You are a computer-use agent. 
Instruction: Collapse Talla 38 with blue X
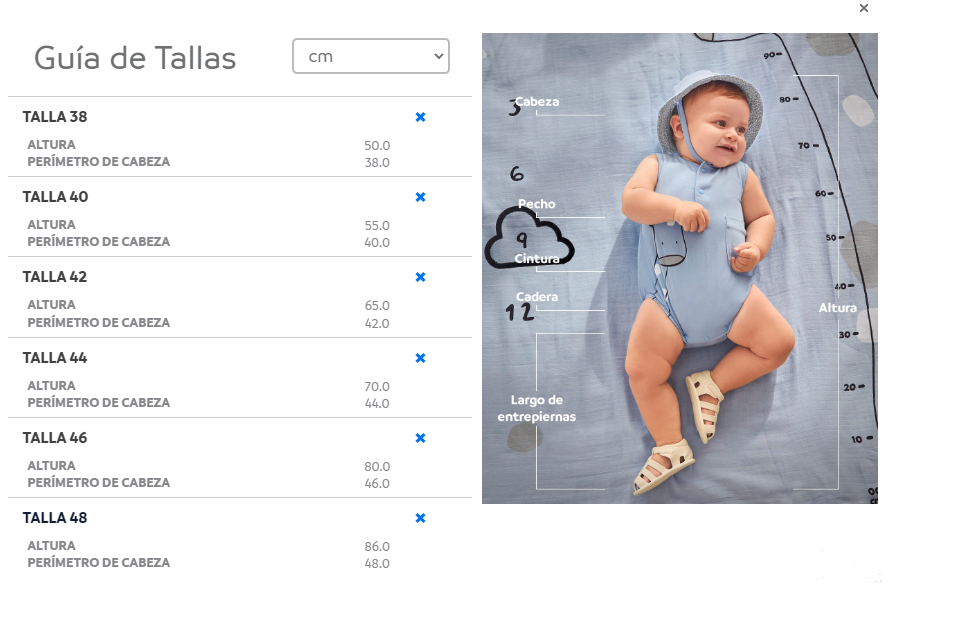click(421, 117)
